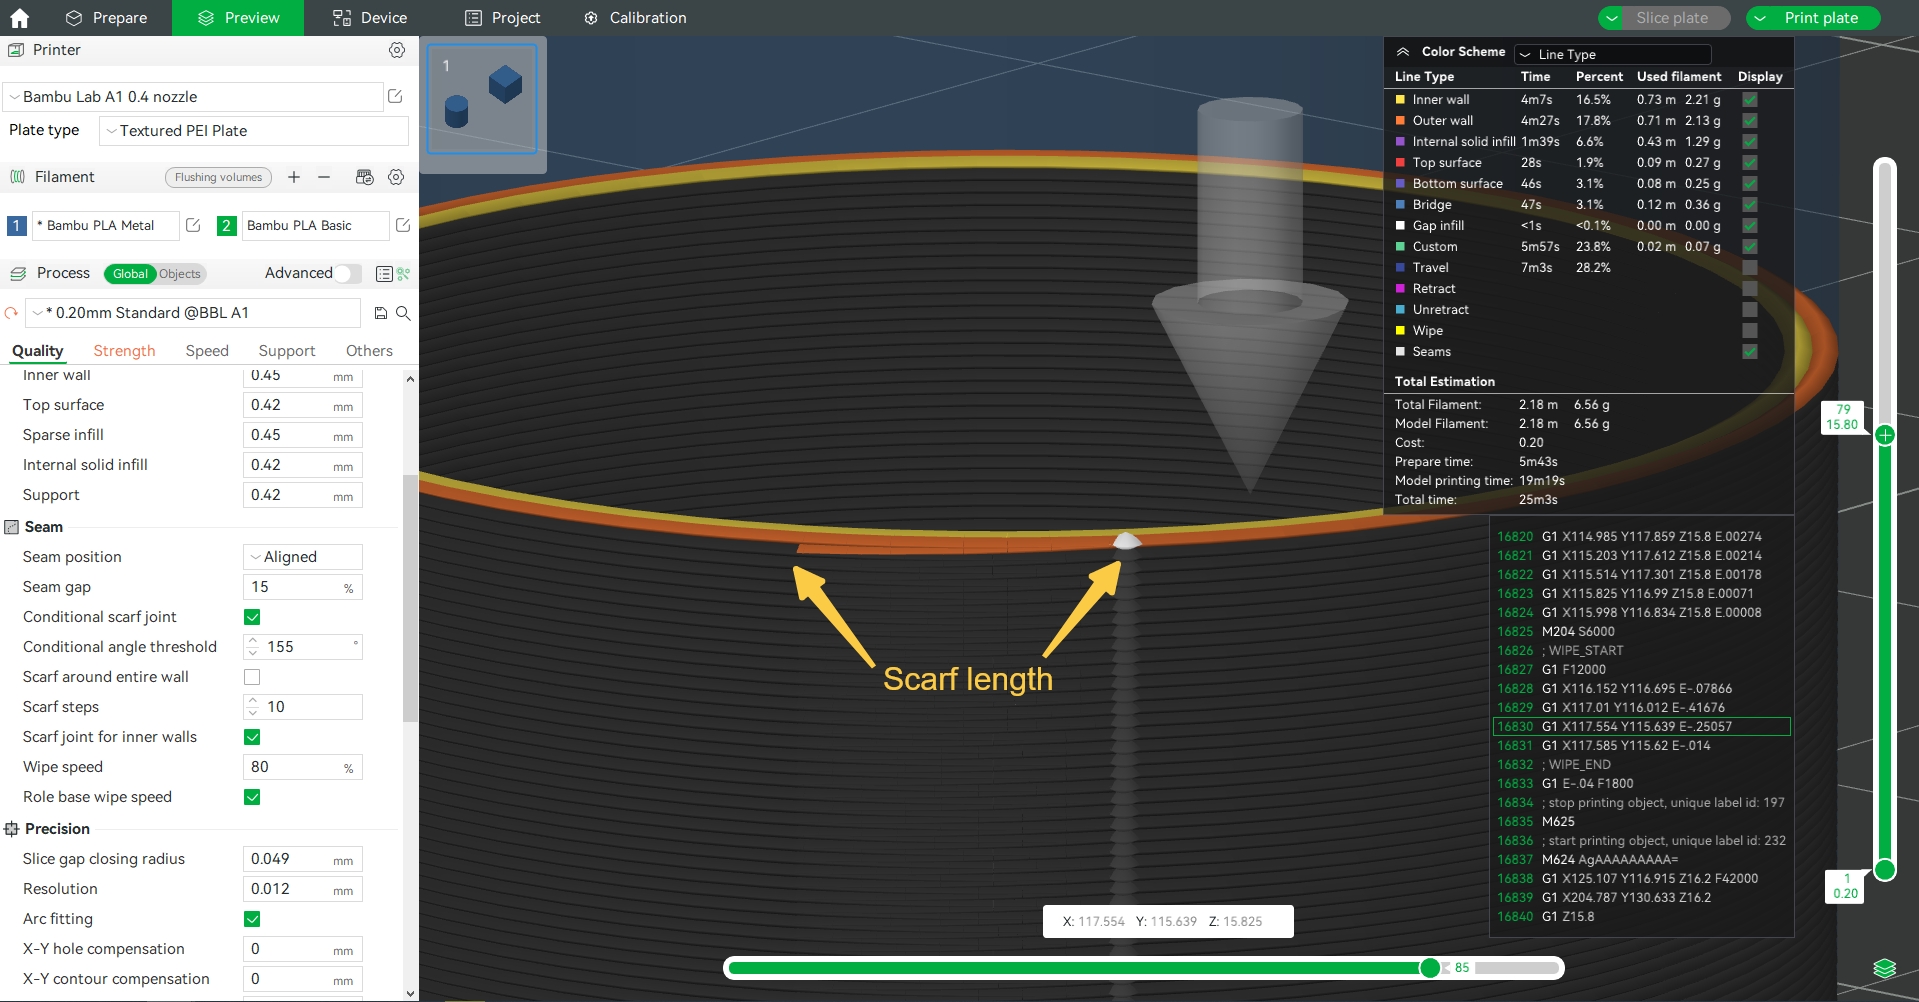Expand the Color Scheme Line Type dropdown
This screenshot has width=1919, height=1002.
click(1612, 54)
